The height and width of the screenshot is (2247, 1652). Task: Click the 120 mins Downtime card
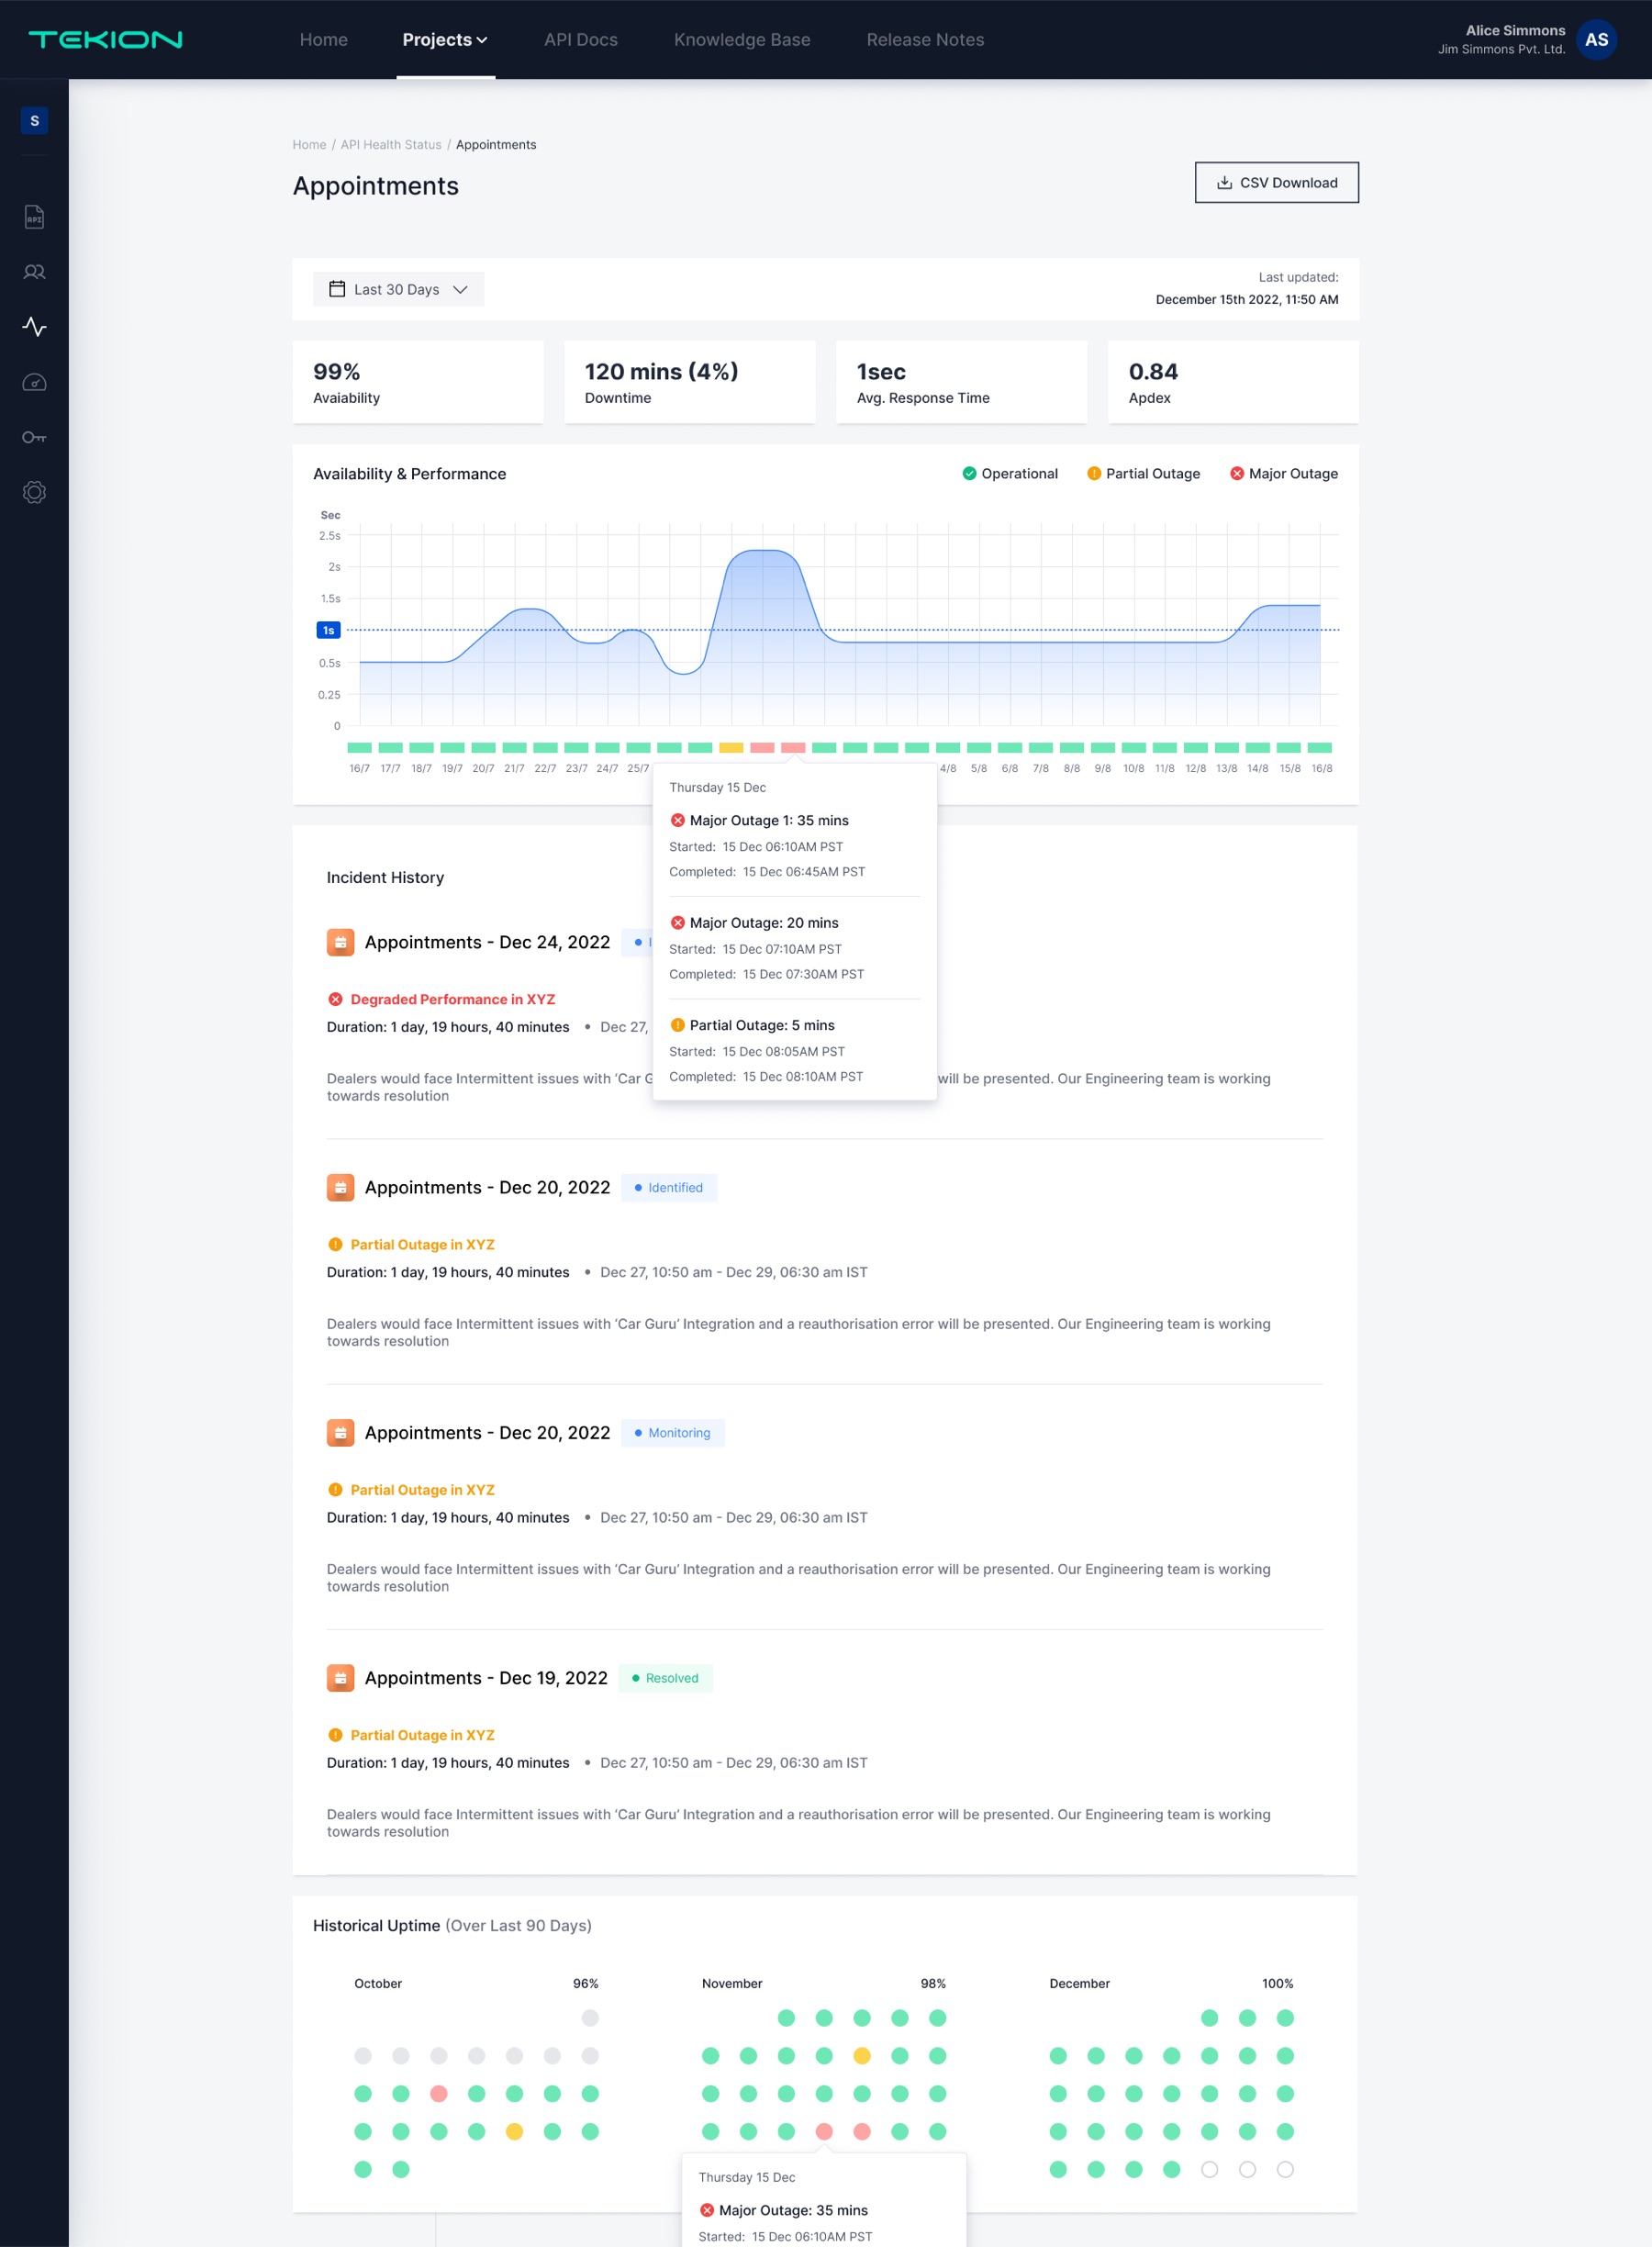pos(690,382)
